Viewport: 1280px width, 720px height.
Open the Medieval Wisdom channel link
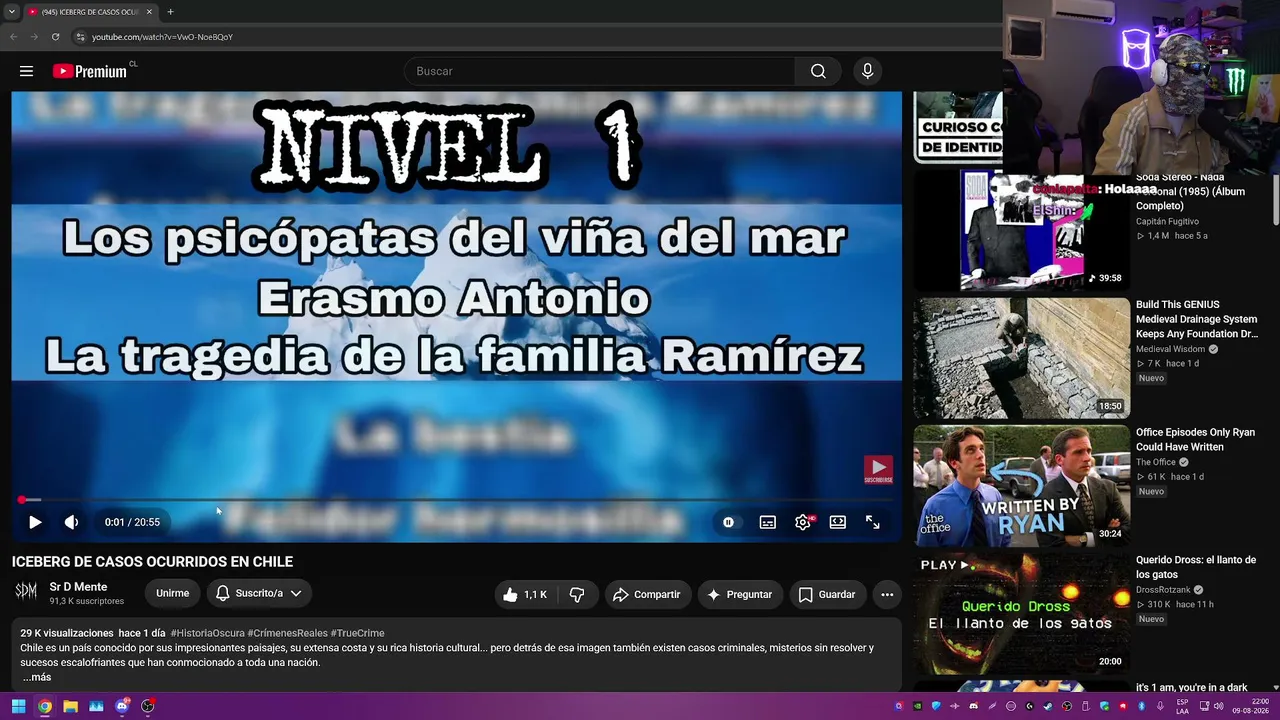click(1172, 350)
